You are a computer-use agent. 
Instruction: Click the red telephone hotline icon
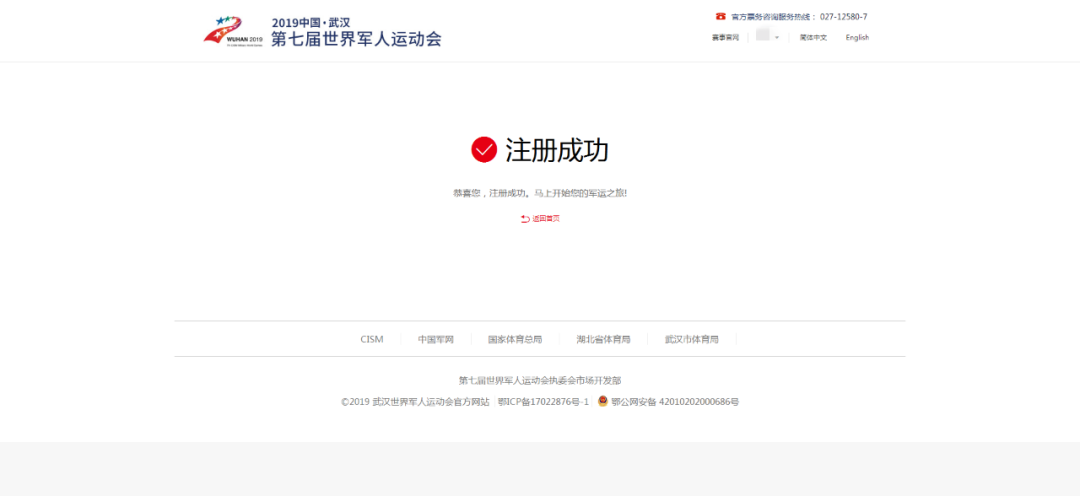click(720, 16)
